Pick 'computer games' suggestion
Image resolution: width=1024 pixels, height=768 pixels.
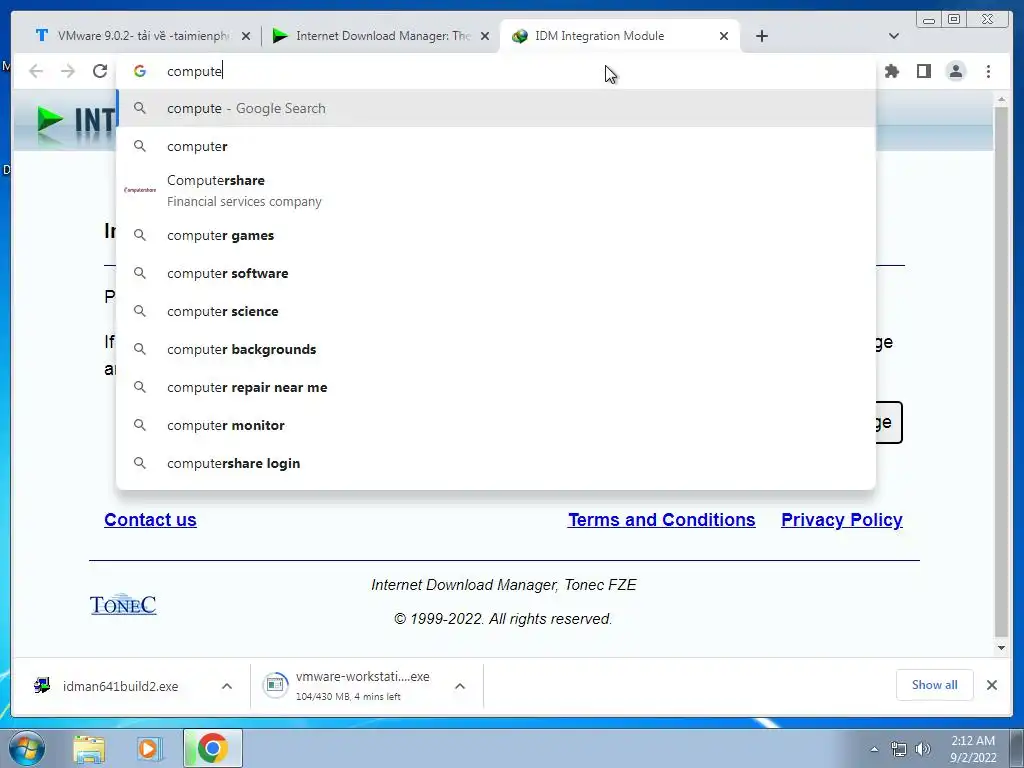496,235
